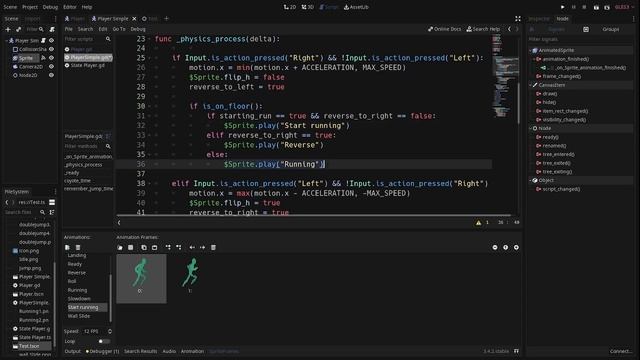The width and height of the screenshot is (640, 360).
Task: Open the GLES3 renderer dropdown
Action: (x=624, y=7)
